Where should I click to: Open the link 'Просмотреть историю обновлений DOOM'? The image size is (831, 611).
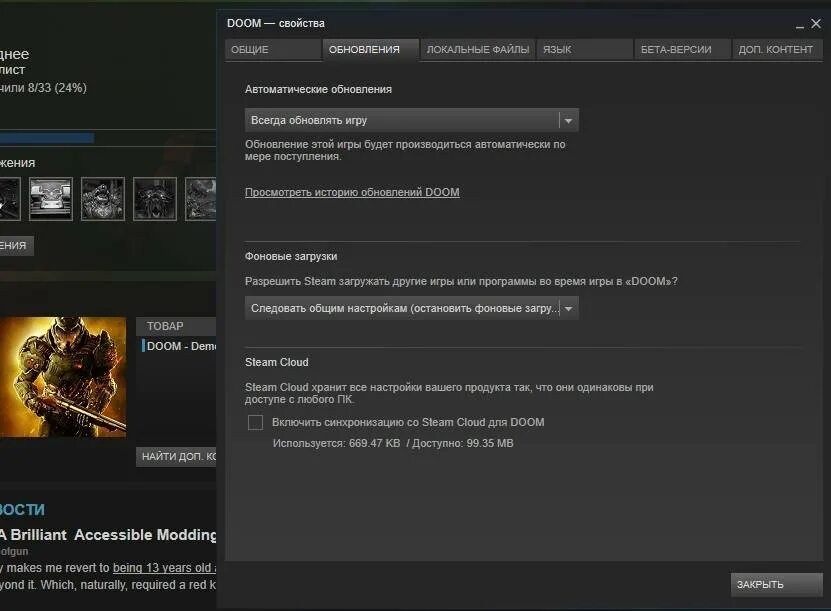click(x=352, y=192)
